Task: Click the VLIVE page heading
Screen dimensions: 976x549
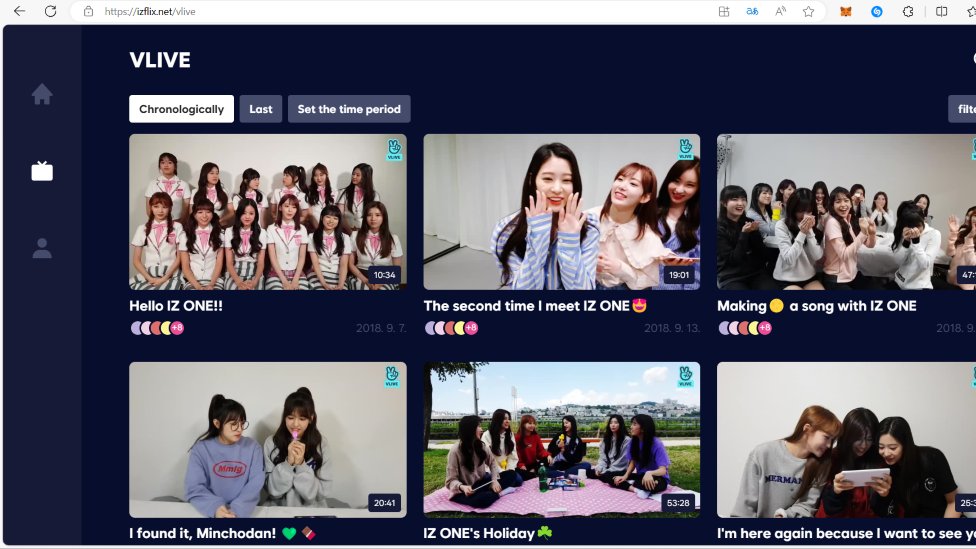Action: (160, 60)
